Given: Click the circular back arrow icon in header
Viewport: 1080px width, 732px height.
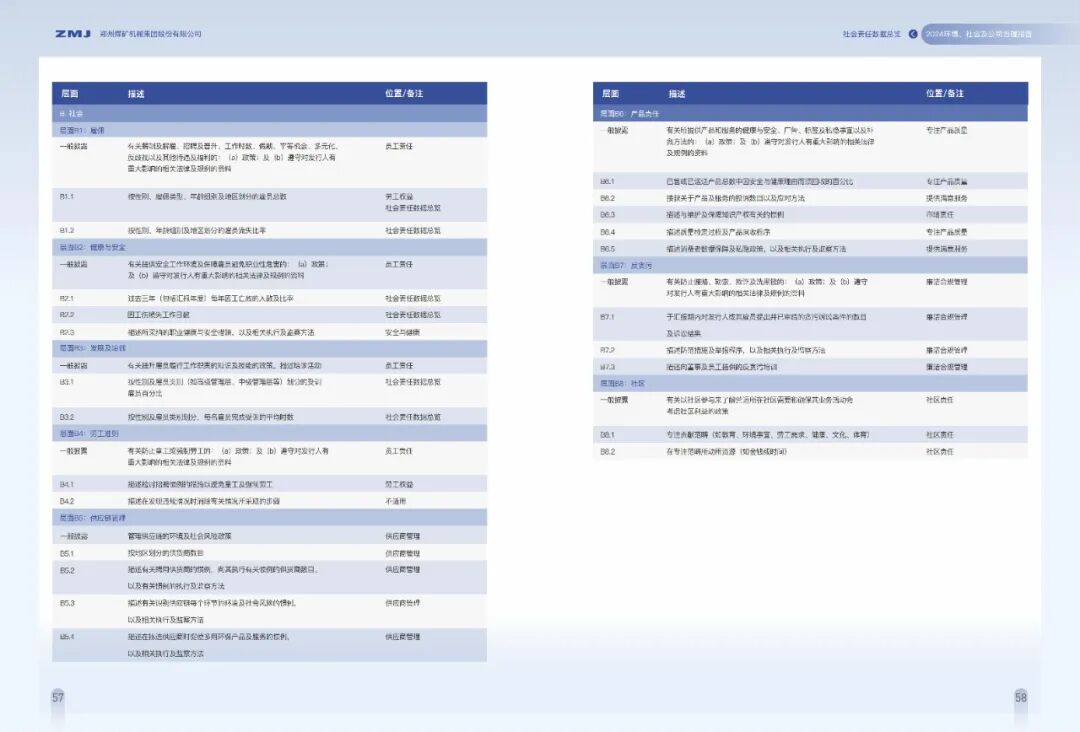Looking at the screenshot, I should click(913, 34).
